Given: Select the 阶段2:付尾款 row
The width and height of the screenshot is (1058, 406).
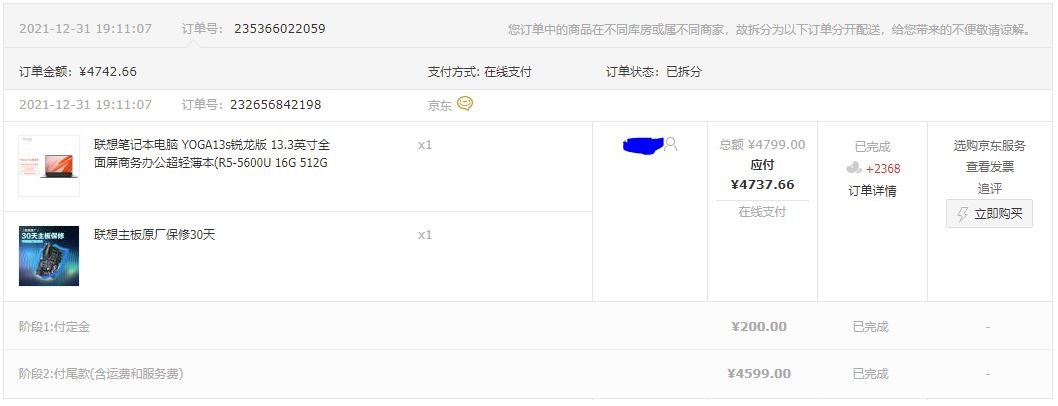Looking at the screenshot, I should [x=529, y=374].
